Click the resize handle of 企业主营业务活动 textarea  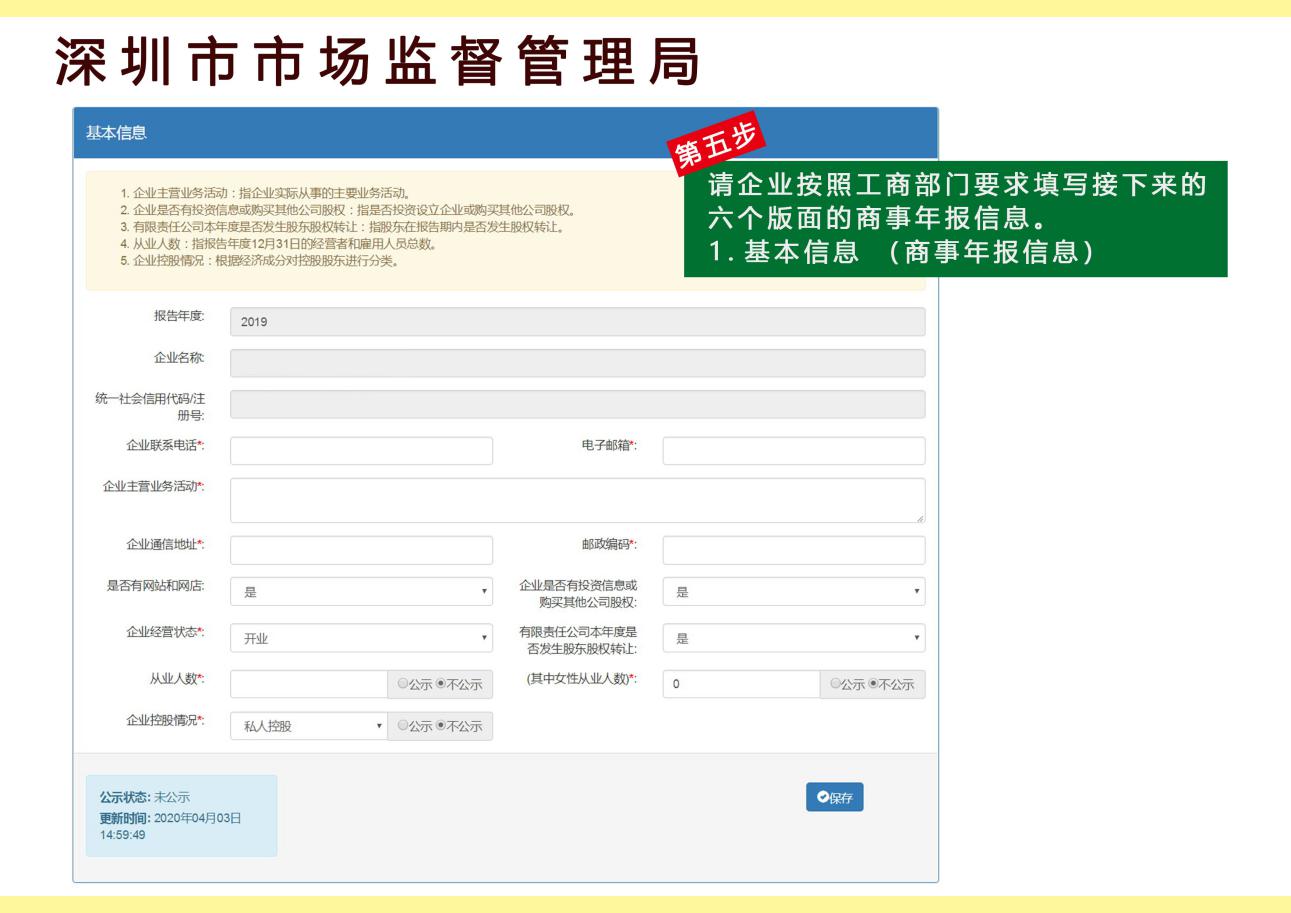(x=920, y=517)
